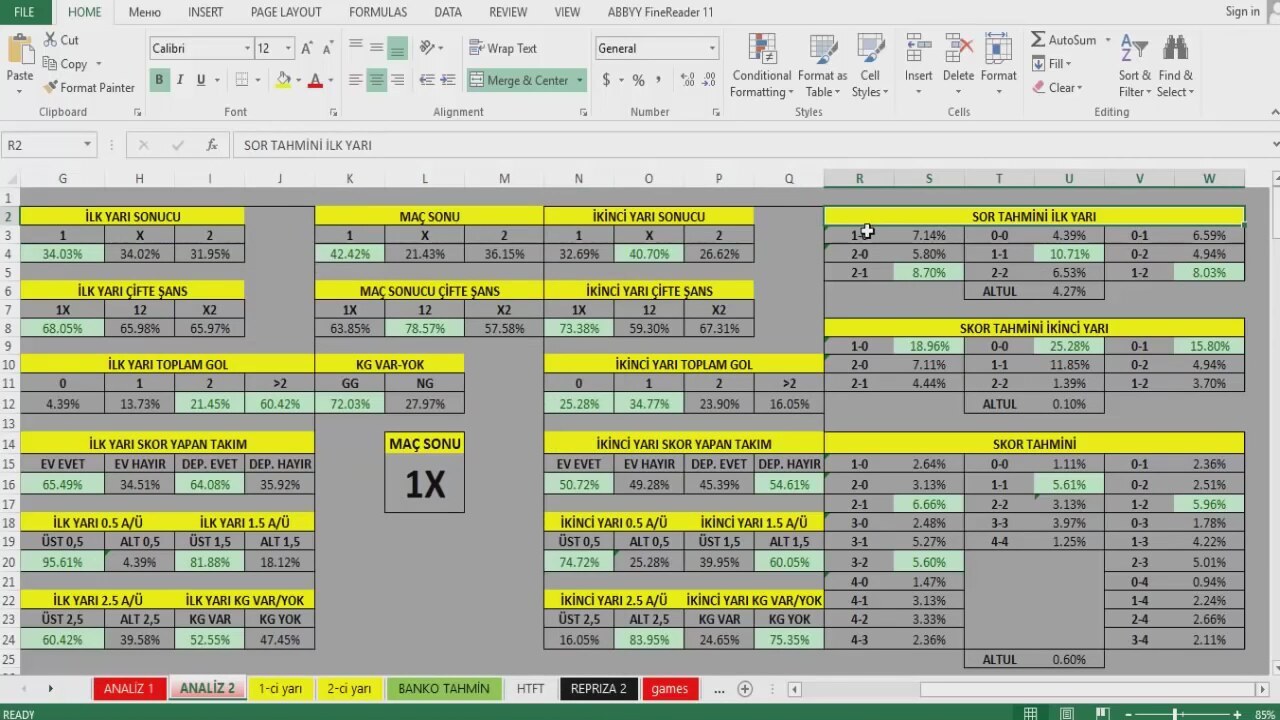Toggle Underline formatting

(201, 80)
